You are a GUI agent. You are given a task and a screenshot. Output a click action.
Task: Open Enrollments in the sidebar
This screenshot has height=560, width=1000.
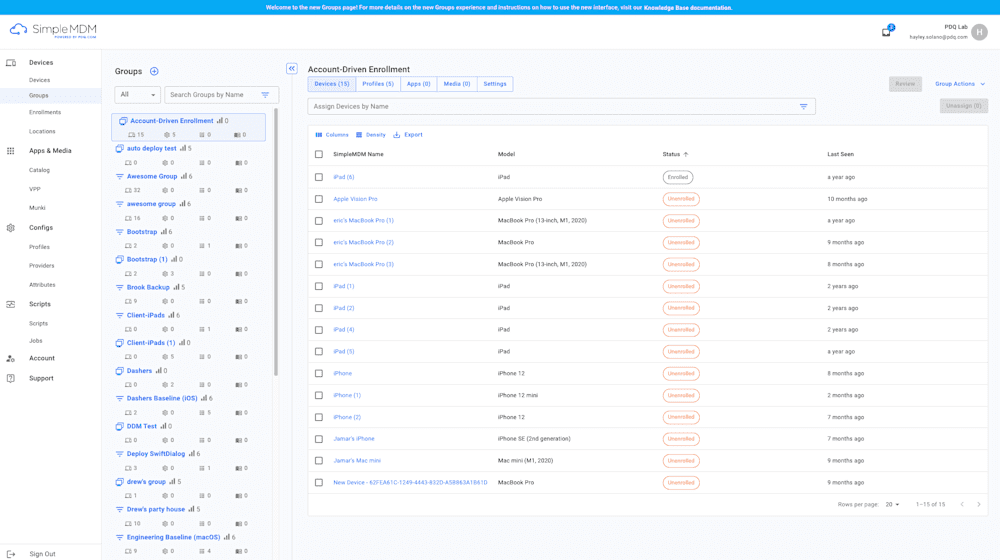pos(45,112)
